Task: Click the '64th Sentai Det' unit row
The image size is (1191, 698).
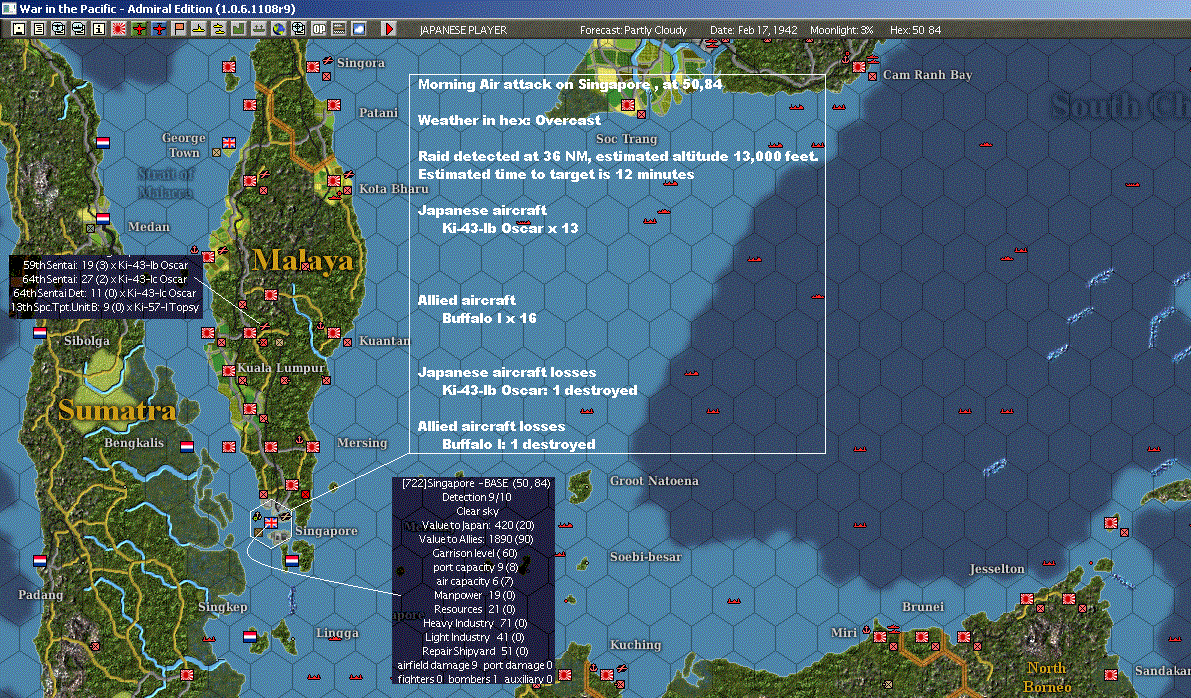Action: tap(105, 292)
